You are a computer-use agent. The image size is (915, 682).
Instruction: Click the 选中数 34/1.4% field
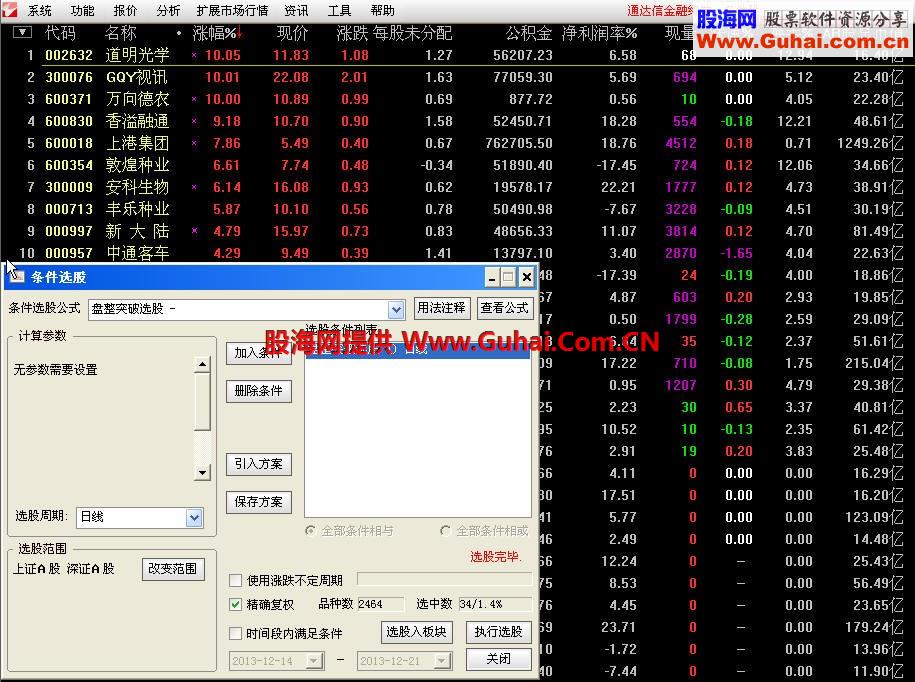tap(495, 604)
